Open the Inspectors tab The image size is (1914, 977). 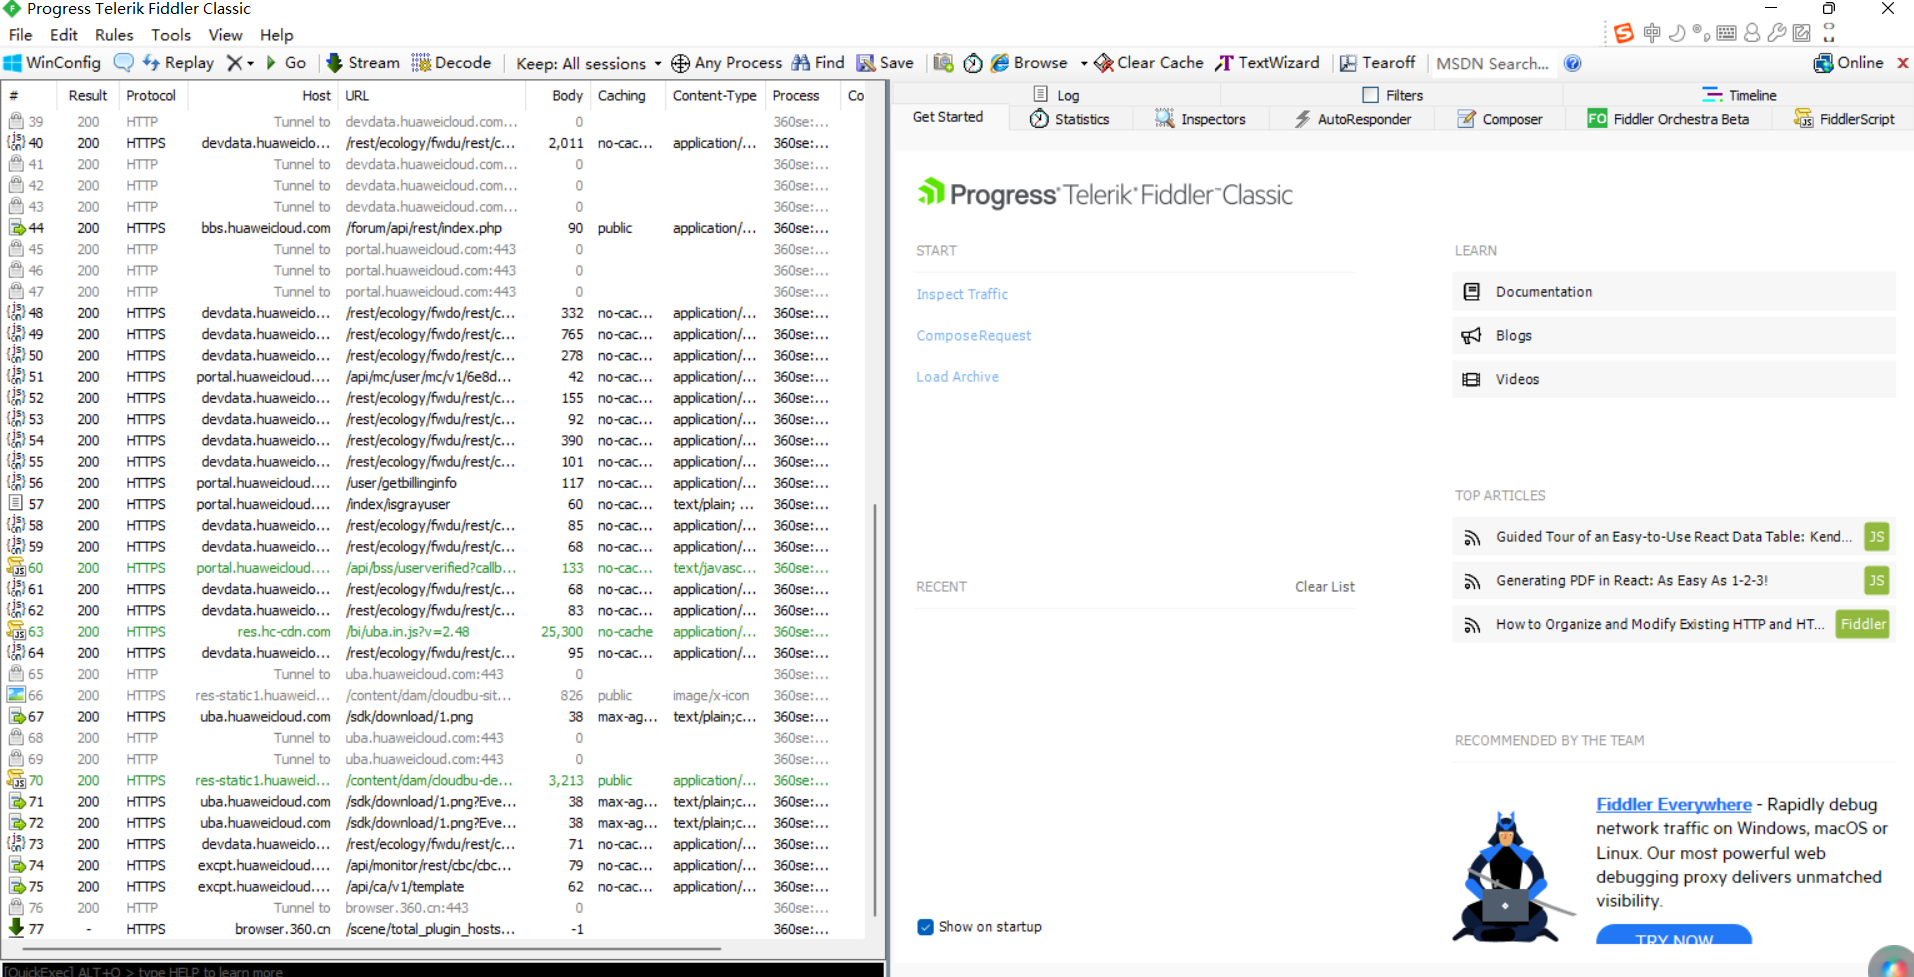tap(1200, 119)
